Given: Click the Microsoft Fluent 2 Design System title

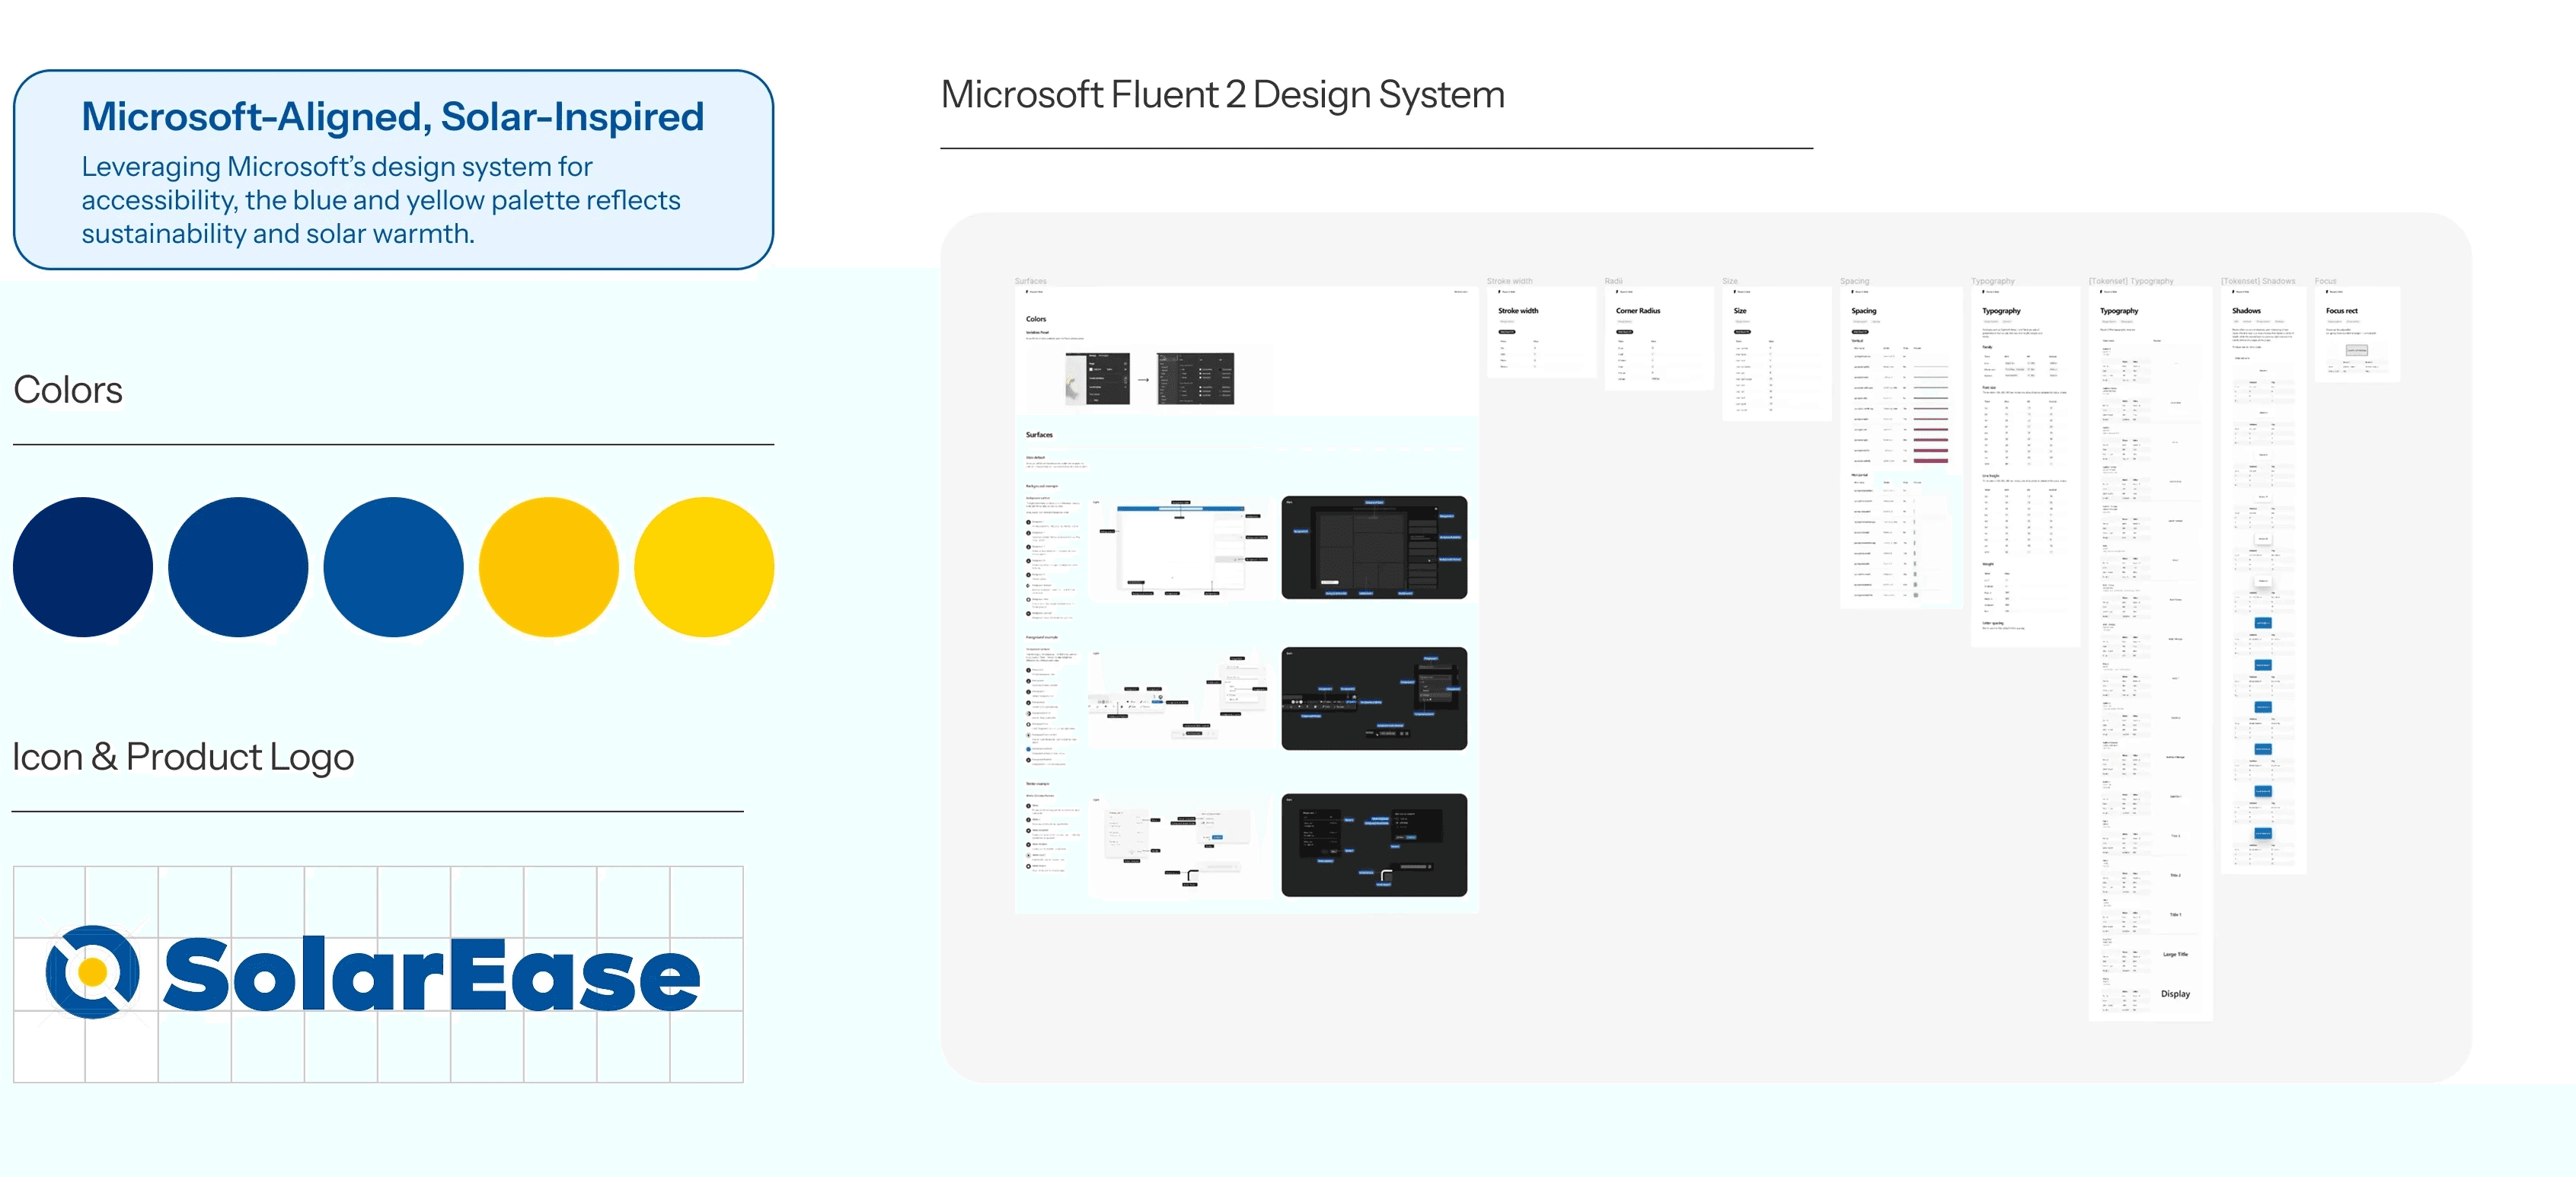Looking at the screenshot, I should [1222, 95].
